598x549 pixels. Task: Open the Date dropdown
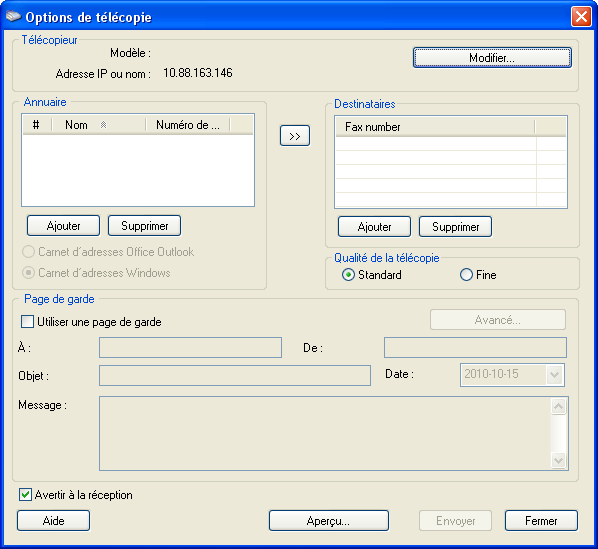click(555, 374)
